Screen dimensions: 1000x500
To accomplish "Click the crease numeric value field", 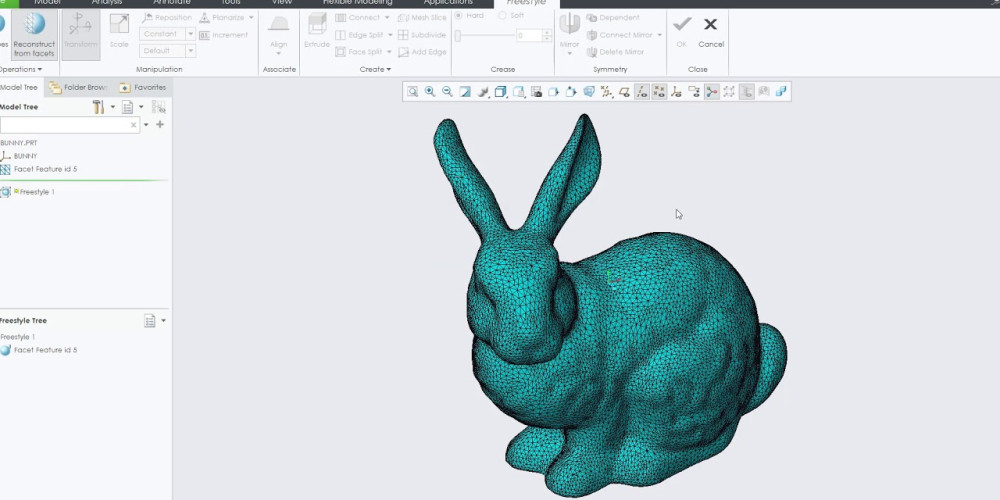I will tap(529, 36).
